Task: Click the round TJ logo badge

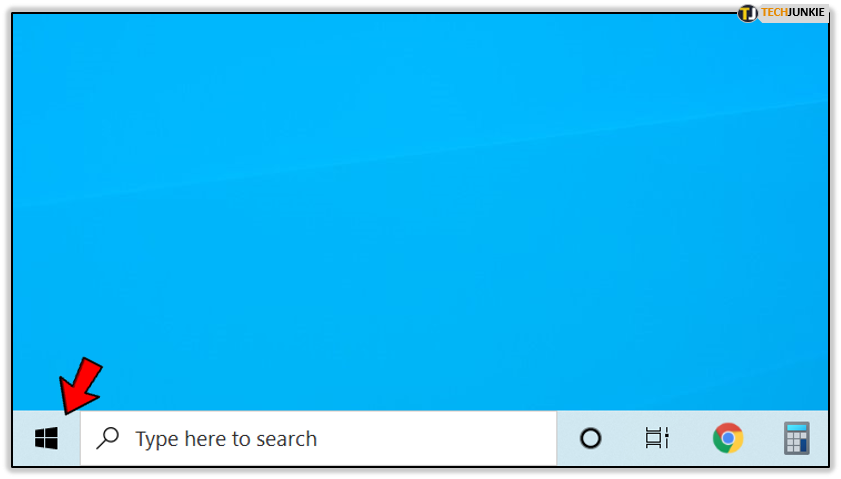Action: coord(747,13)
